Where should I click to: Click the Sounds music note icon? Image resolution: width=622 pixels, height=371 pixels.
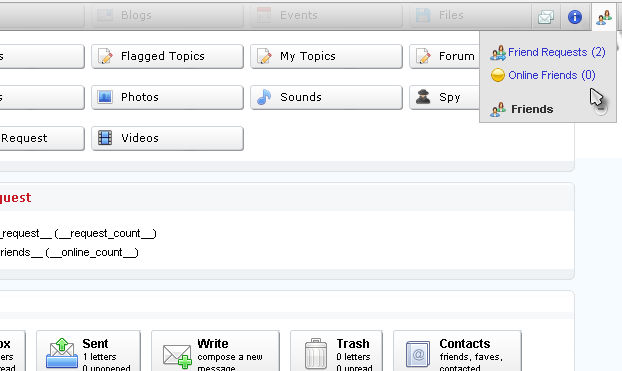click(x=264, y=97)
